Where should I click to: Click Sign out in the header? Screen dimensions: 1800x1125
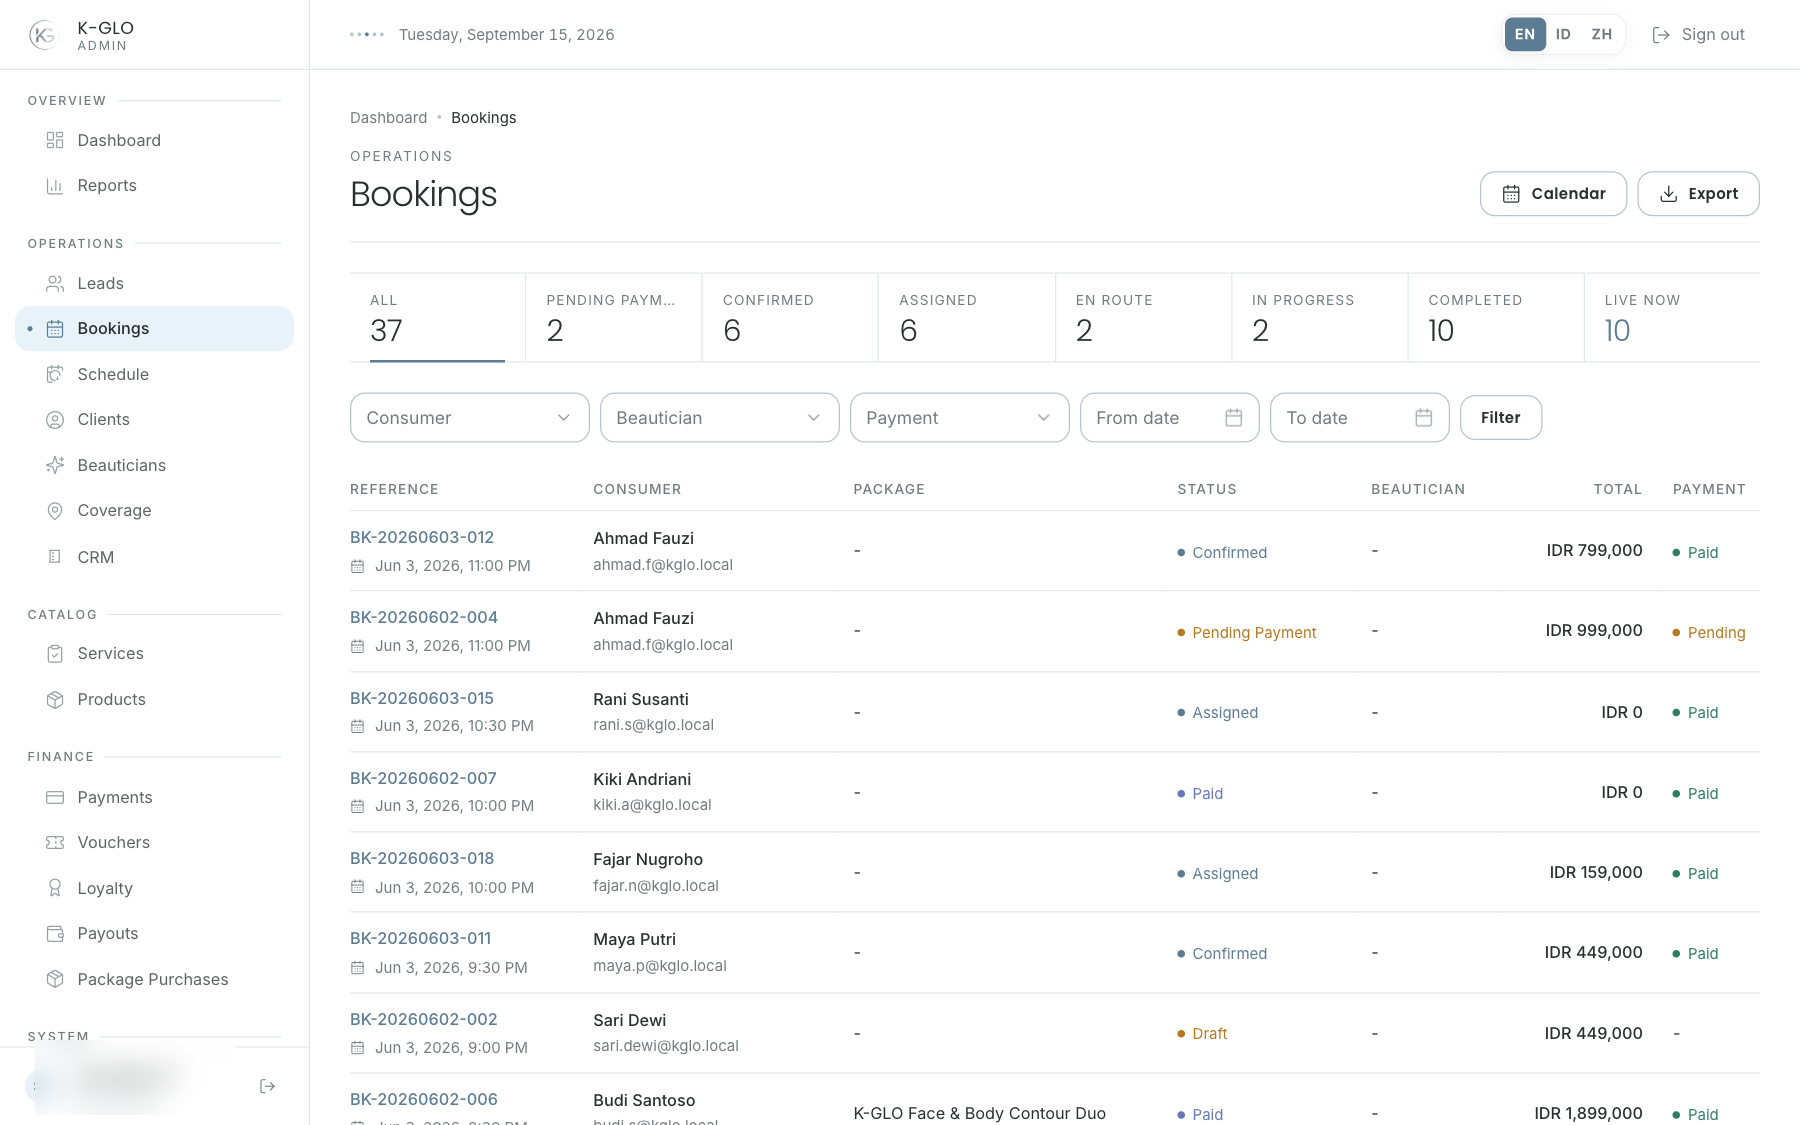(1698, 35)
